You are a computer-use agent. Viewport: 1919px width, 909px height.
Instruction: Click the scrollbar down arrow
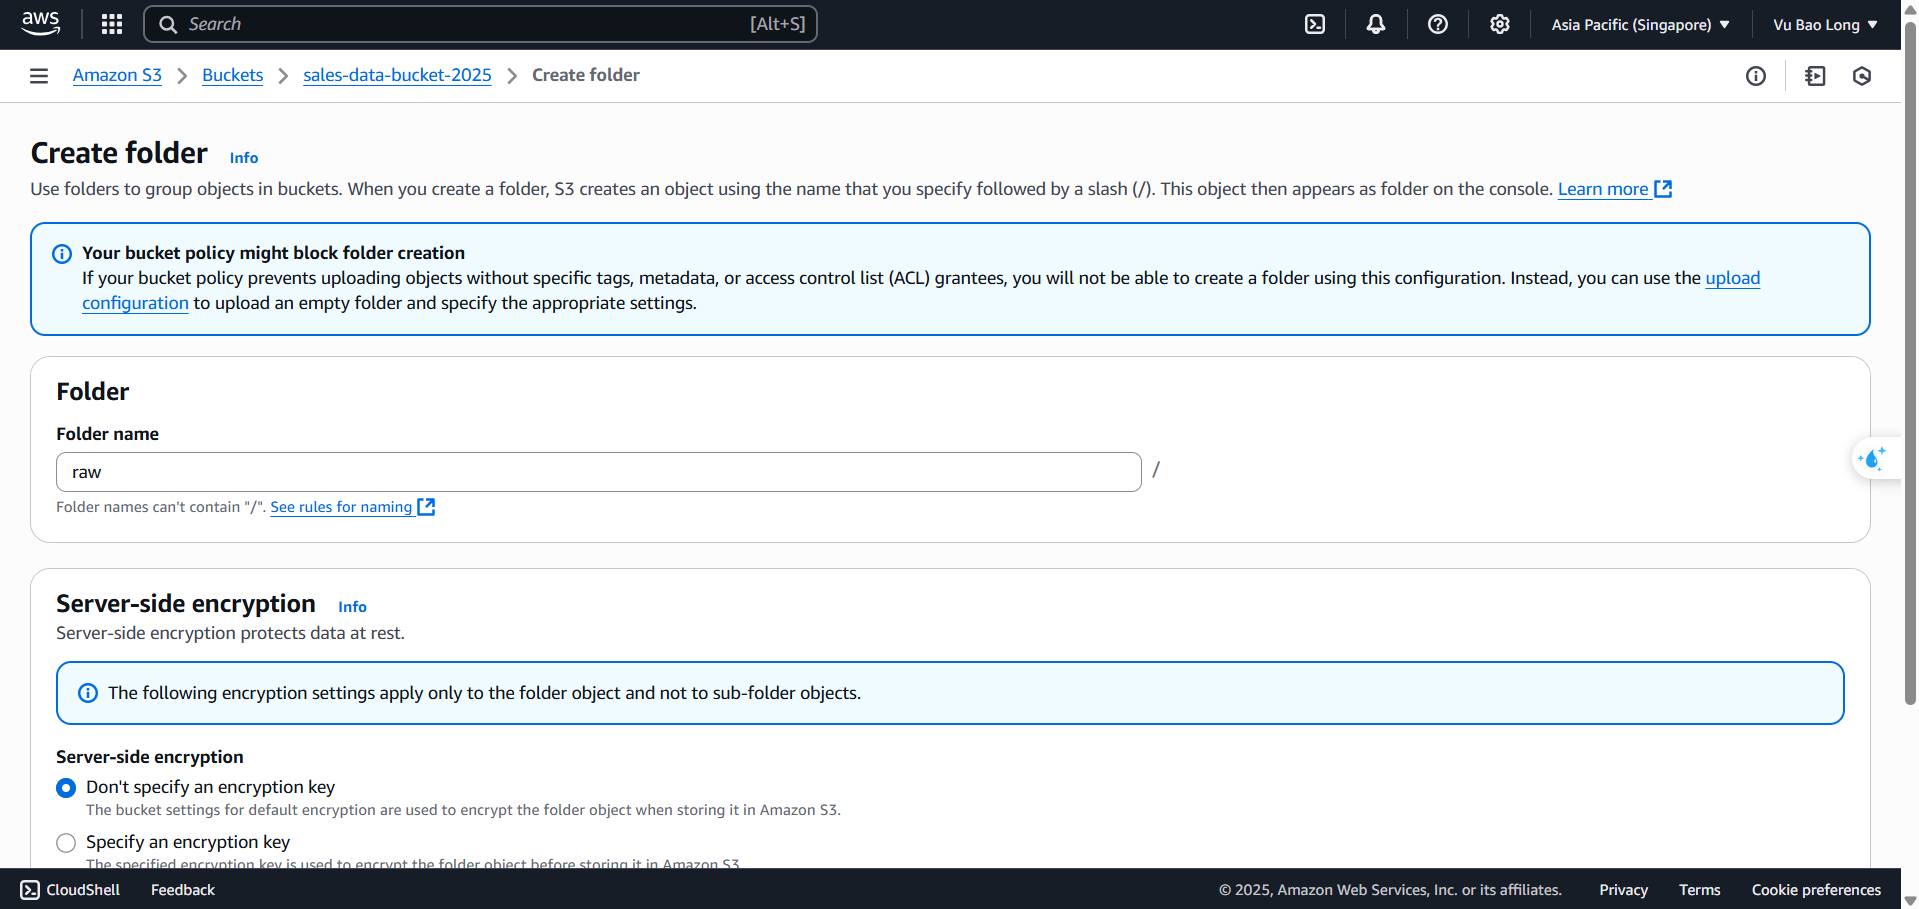1910,900
